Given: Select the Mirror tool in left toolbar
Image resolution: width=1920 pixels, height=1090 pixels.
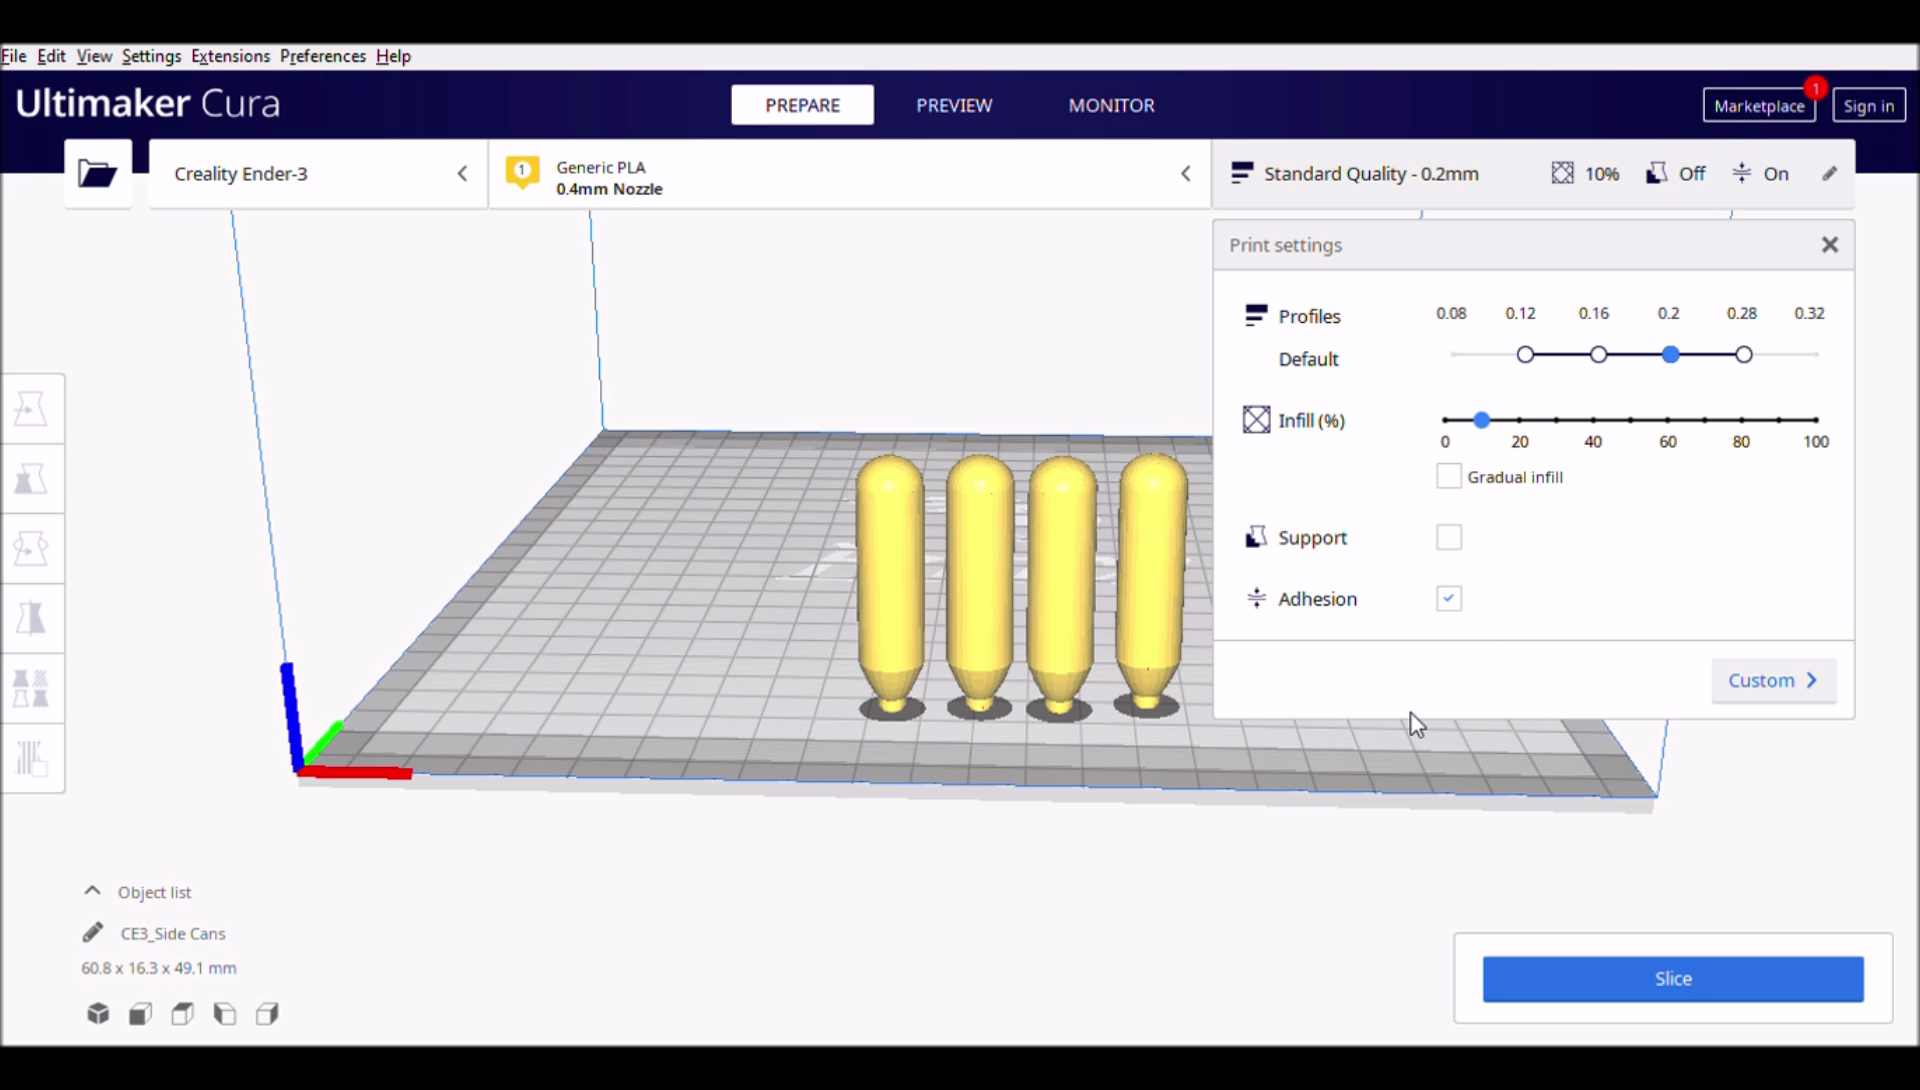Looking at the screenshot, I should (x=31, y=619).
